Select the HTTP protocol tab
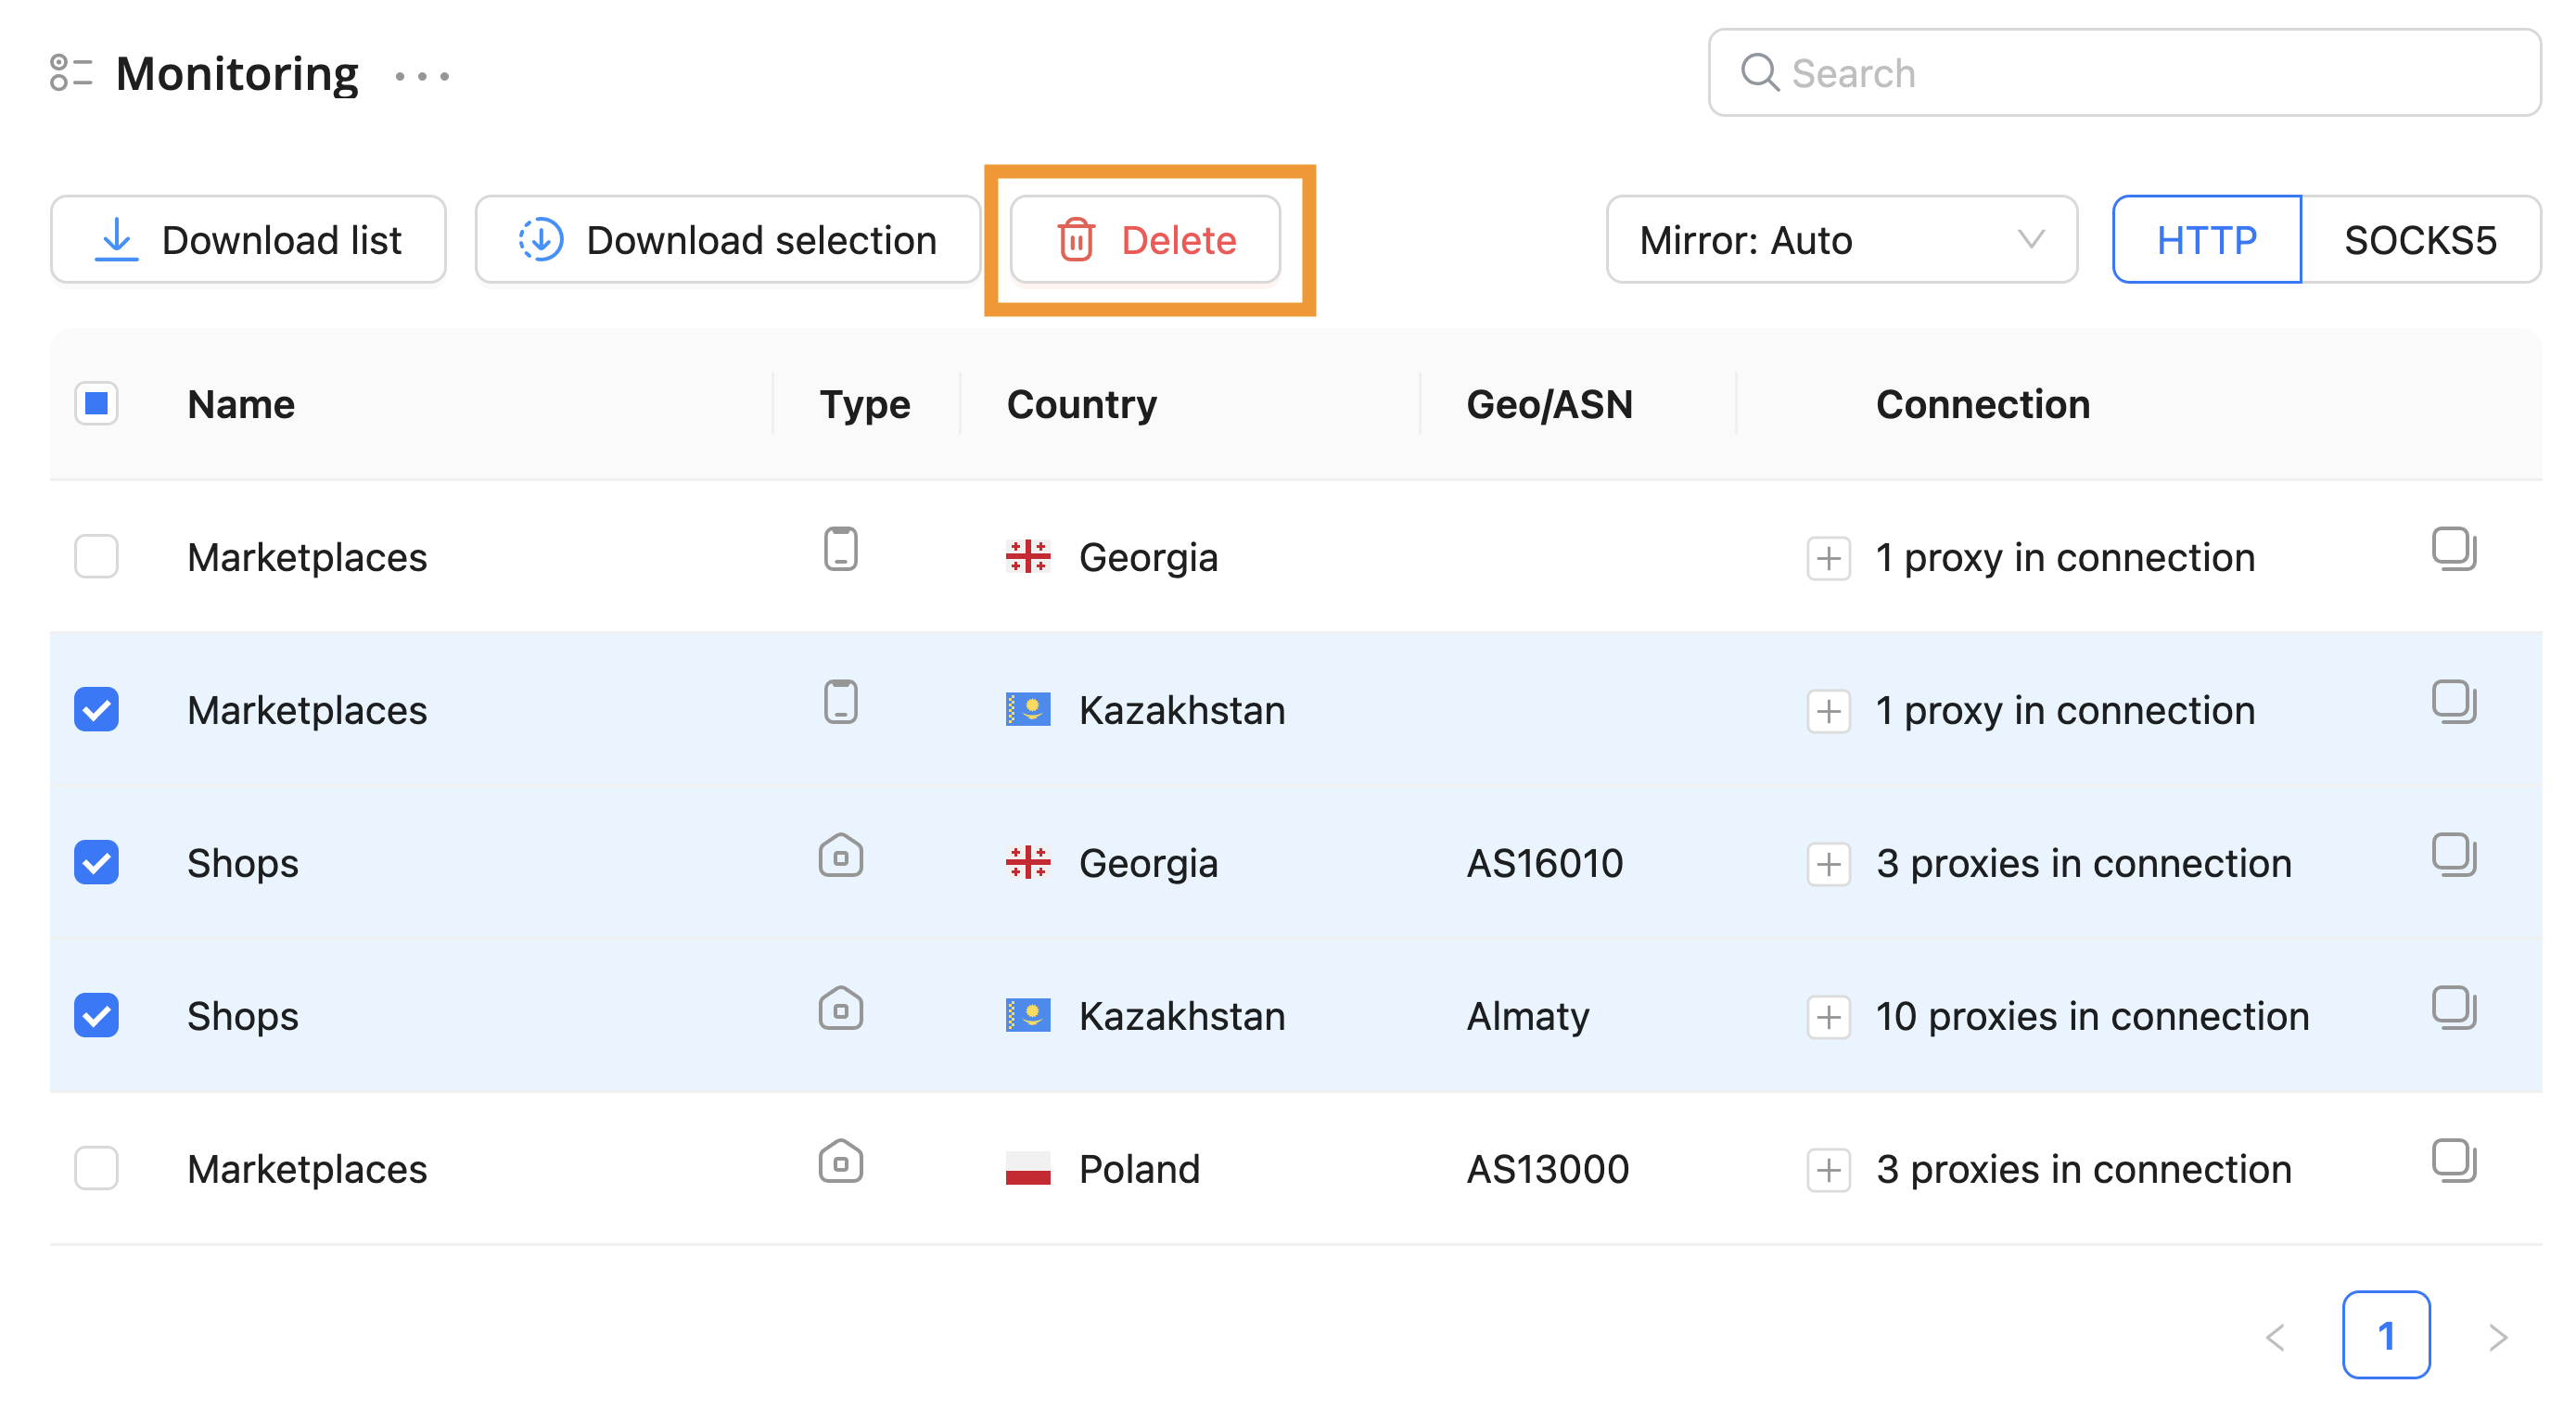Viewport: 2576px width, 1422px height. pos(2206,240)
